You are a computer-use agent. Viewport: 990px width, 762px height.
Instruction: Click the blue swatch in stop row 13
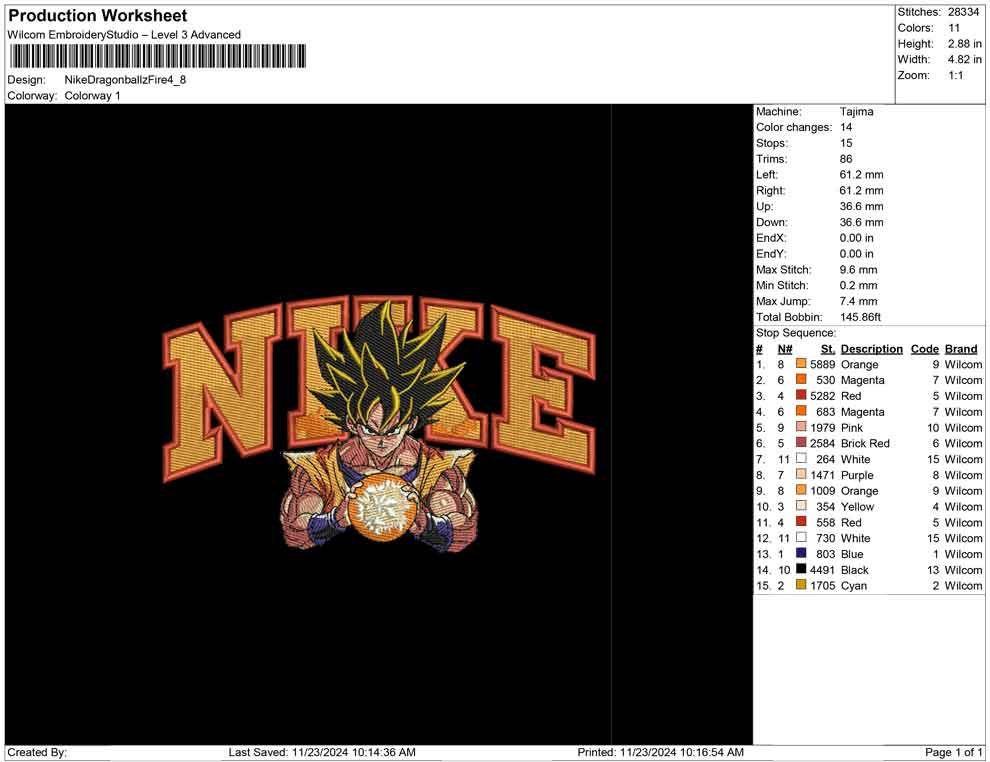pos(801,553)
